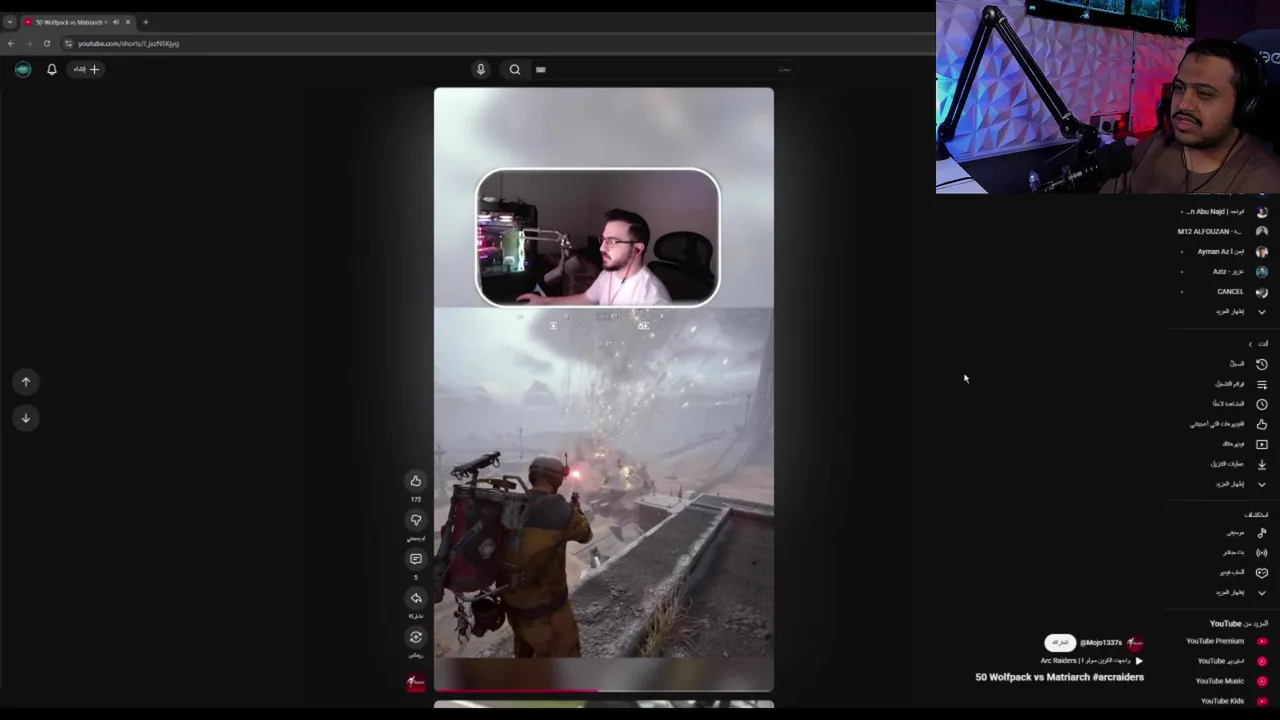Image resolution: width=1280 pixels, height=720 pixels.
Task: Open YouTube Music link
Action: [1224, 681]
